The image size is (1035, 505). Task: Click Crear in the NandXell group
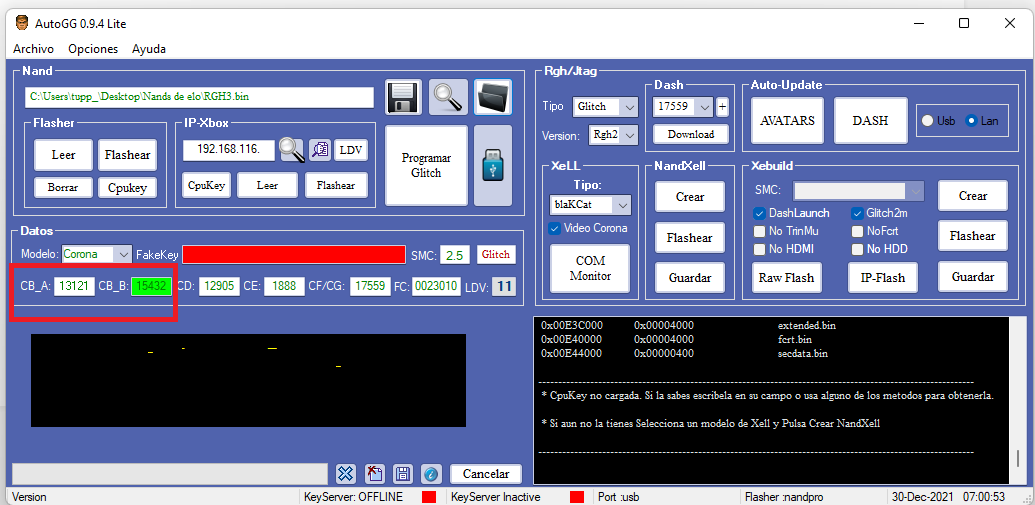pos(690,197)
